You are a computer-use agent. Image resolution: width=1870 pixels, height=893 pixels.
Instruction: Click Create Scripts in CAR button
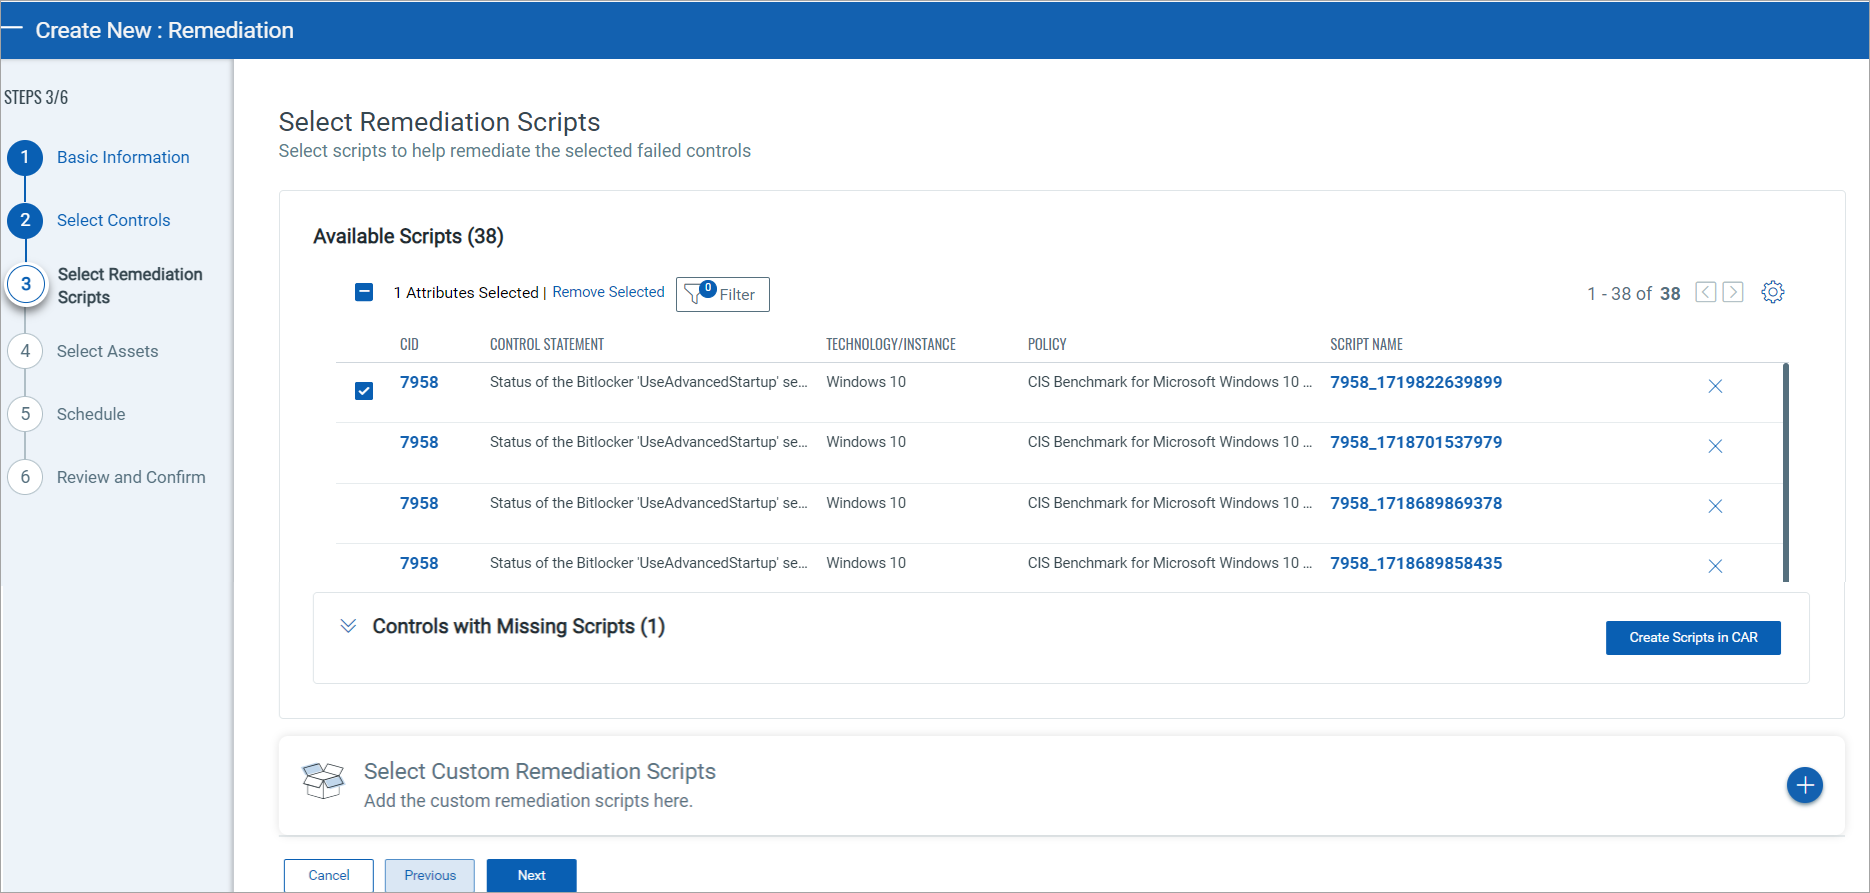[x=1692, y=638]
